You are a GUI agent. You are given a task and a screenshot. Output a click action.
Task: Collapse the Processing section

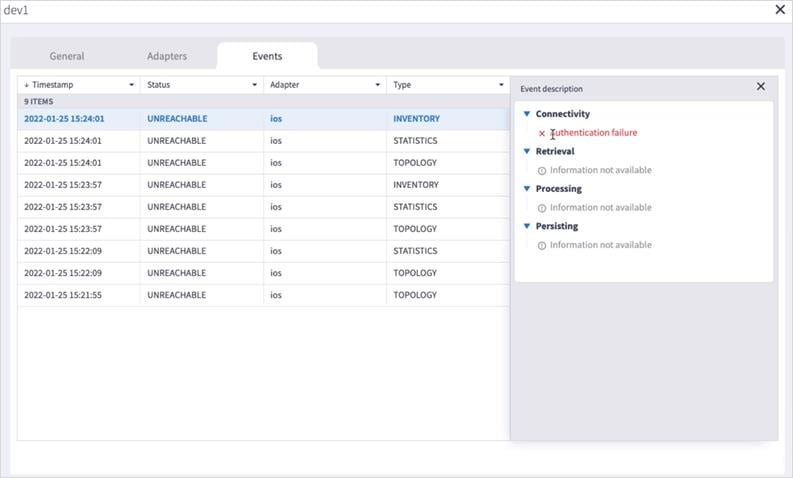coord(526,189)
